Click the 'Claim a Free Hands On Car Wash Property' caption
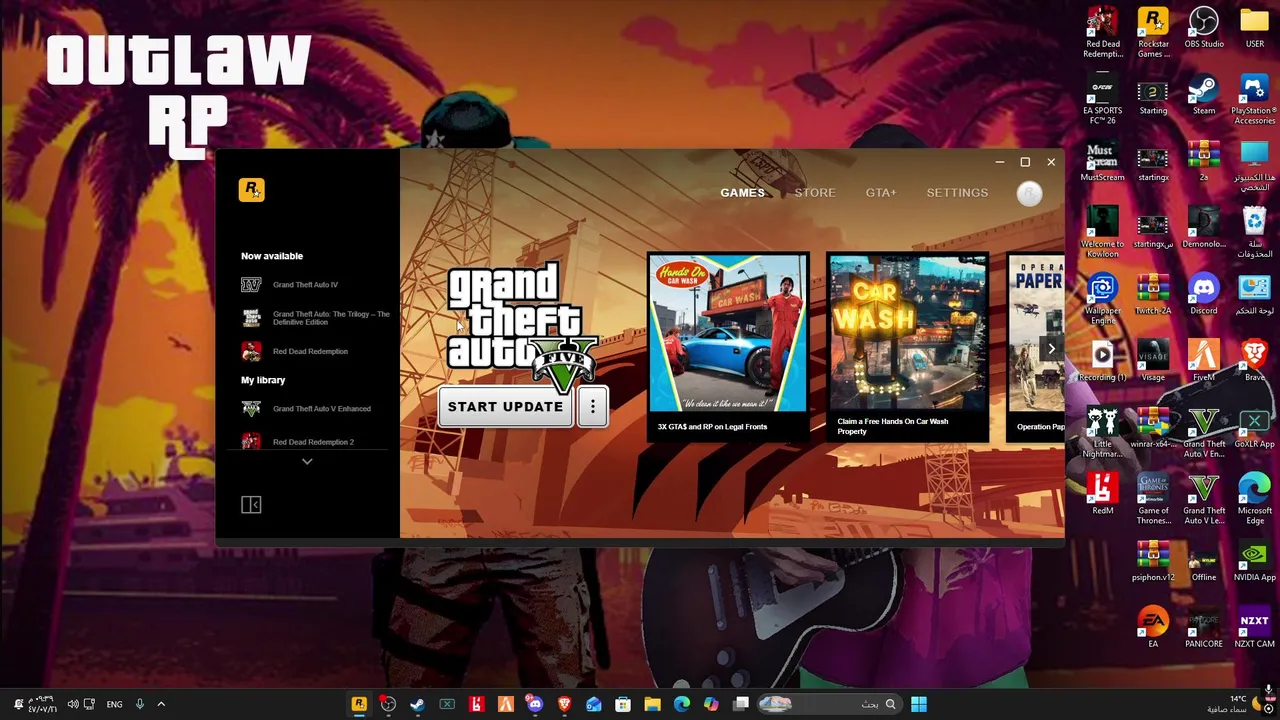Screen dimensions: 1280x720 (x=892, y=426)
